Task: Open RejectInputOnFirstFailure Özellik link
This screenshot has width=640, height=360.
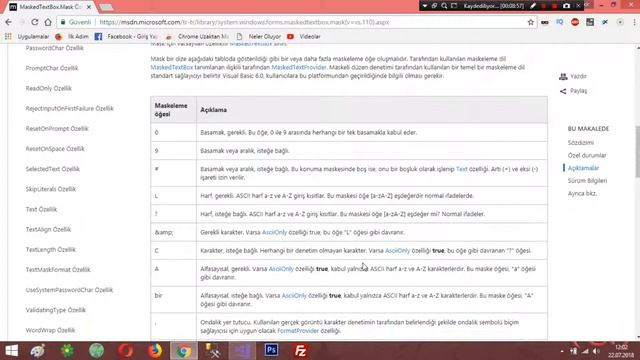Action: (69, 109)
